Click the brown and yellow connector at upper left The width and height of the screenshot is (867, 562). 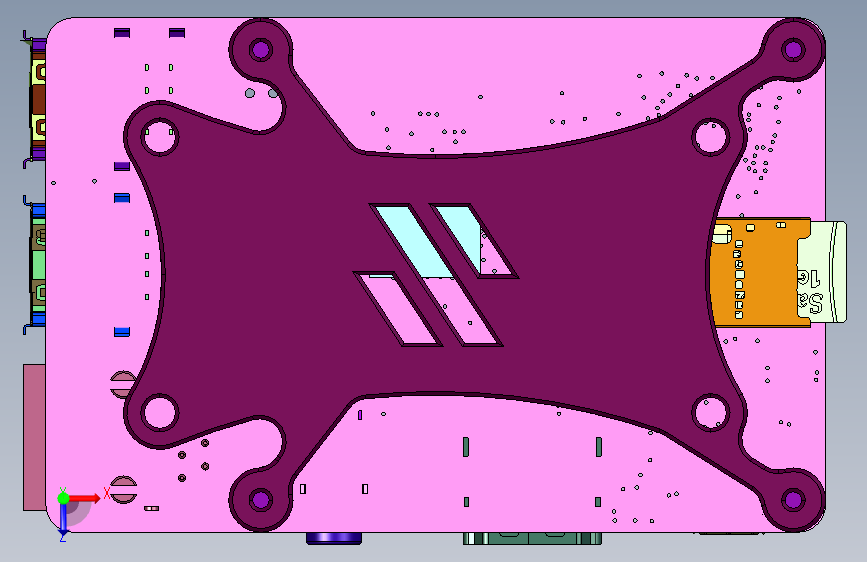(x=38, y=100)
